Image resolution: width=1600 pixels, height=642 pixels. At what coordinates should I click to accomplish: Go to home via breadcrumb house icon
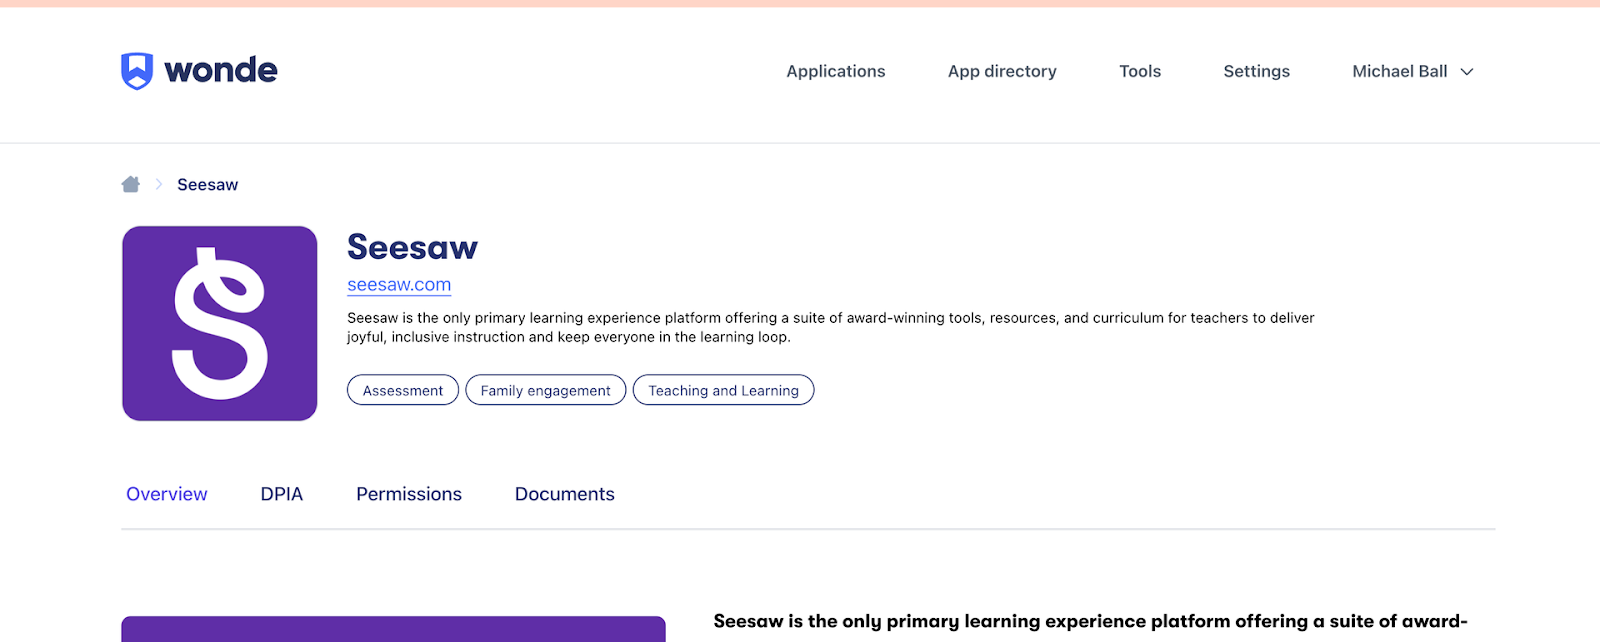pyautogui.click(x=130, y=184)
